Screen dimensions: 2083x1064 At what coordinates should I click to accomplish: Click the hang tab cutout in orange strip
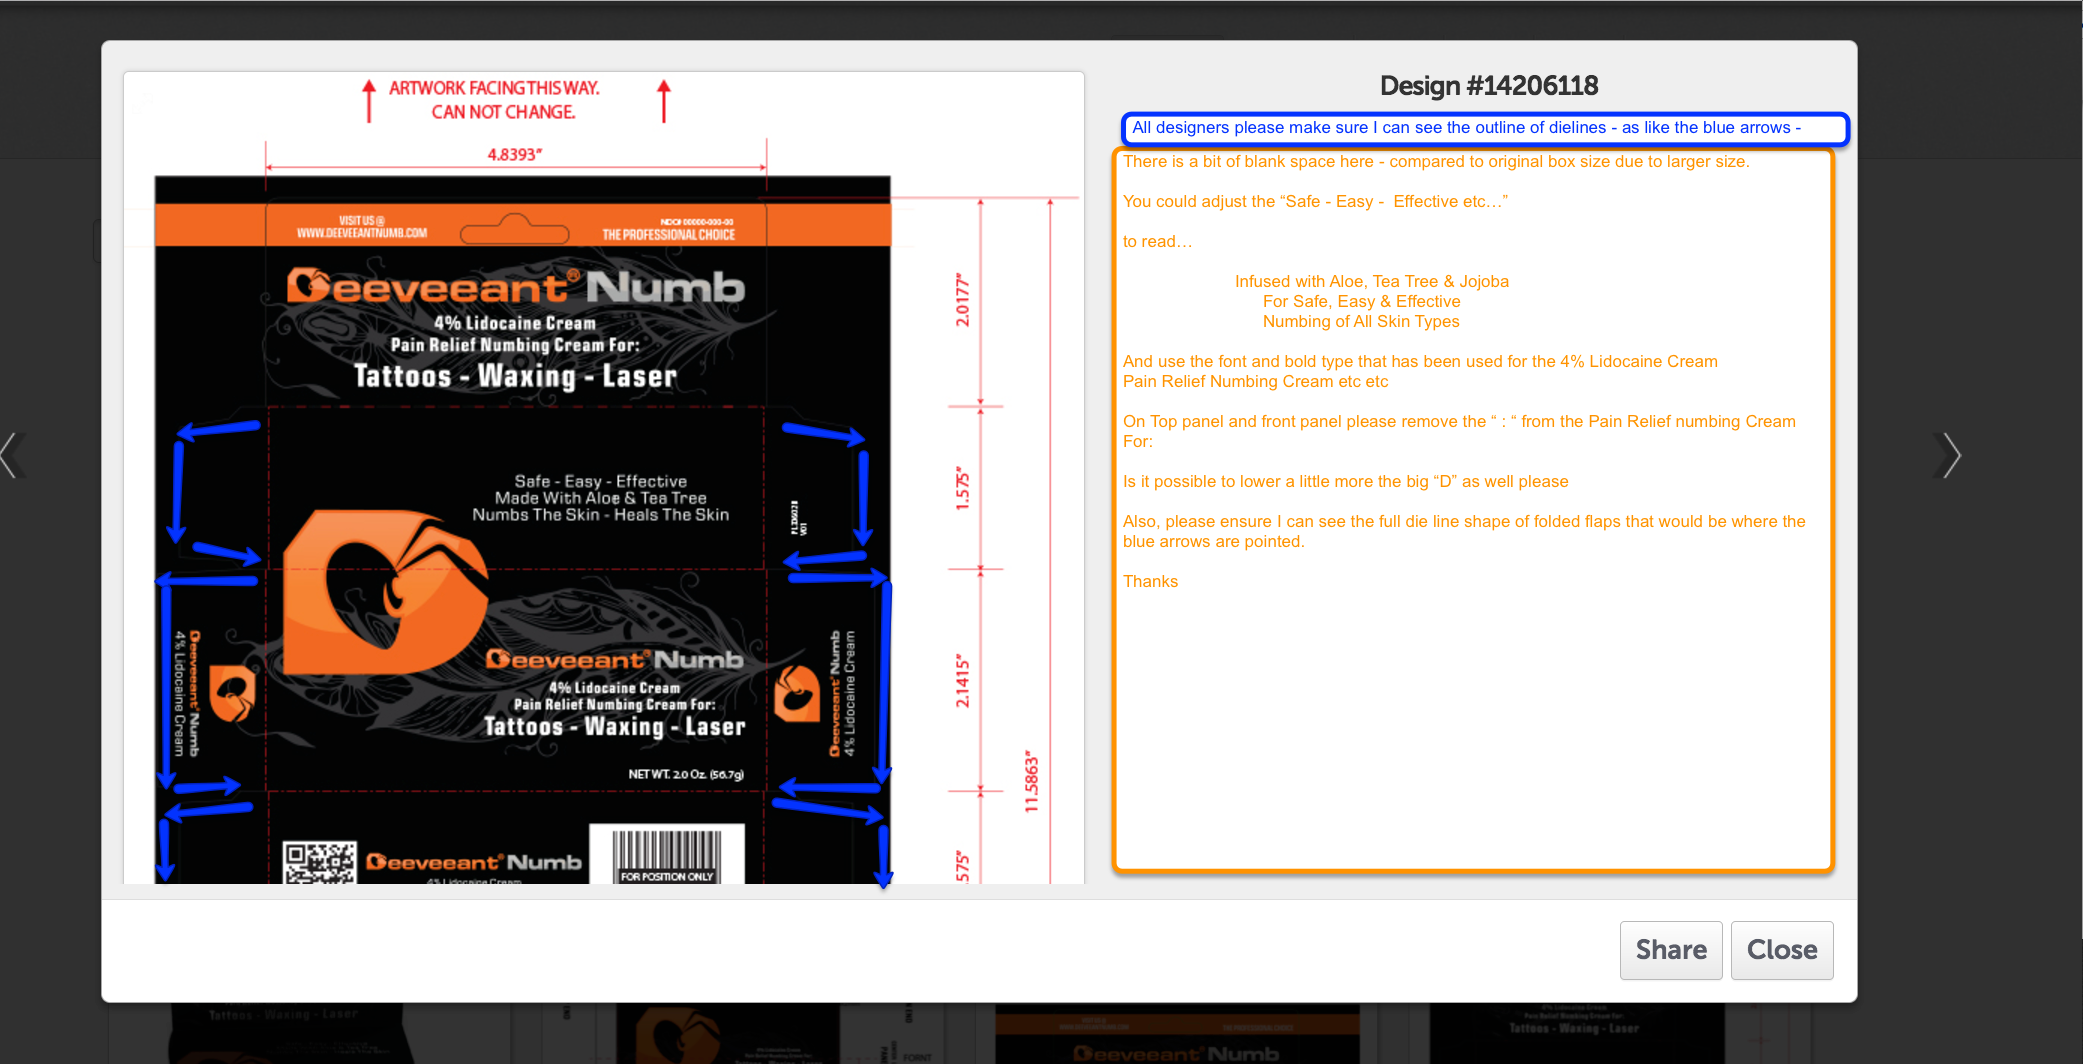coord(515,229)
